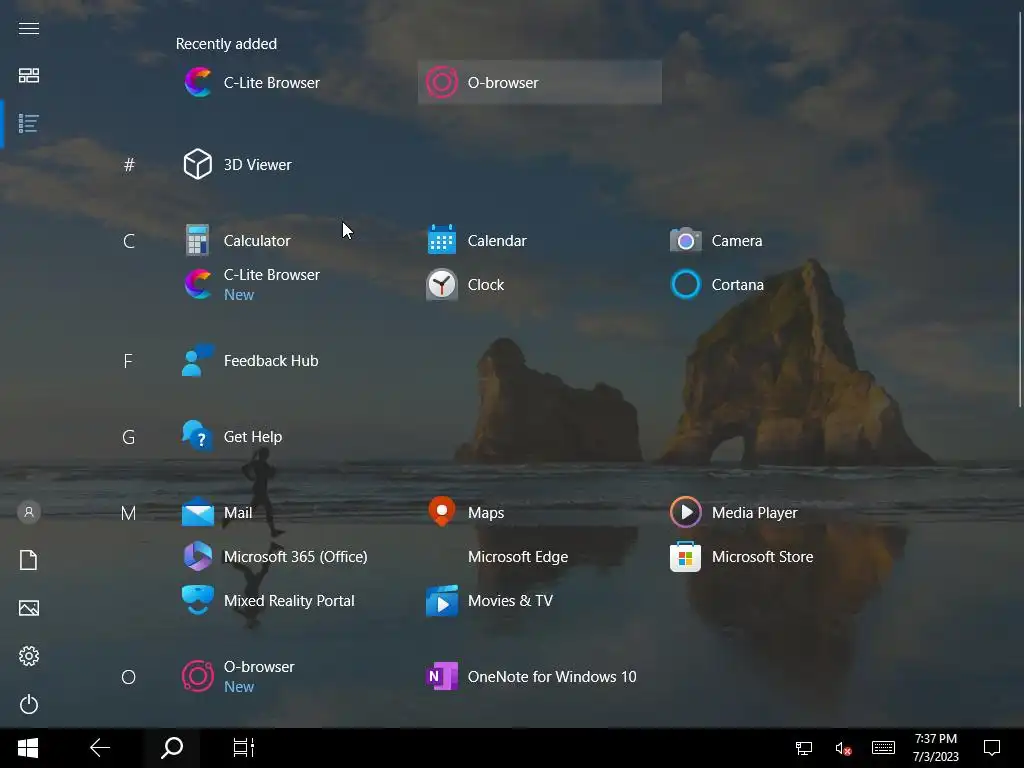The image size is (1024, 768).
Task: Switch to Pinned tiles view
Action: [x=29, y=75]
